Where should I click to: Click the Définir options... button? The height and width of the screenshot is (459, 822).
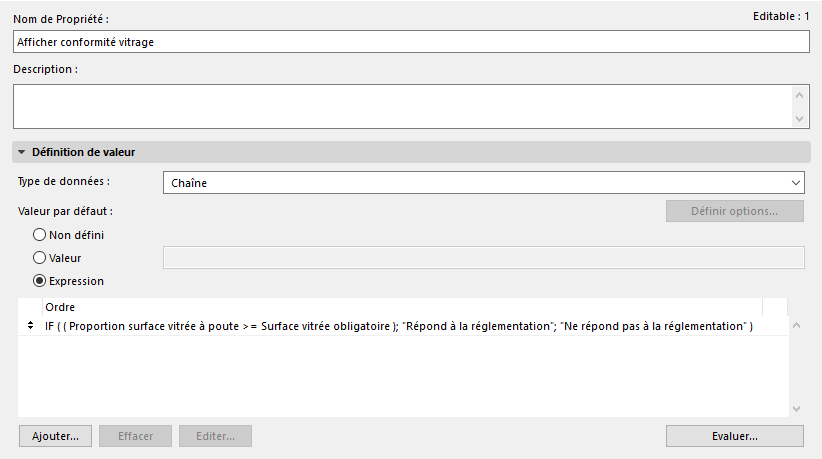click(735, 211)
